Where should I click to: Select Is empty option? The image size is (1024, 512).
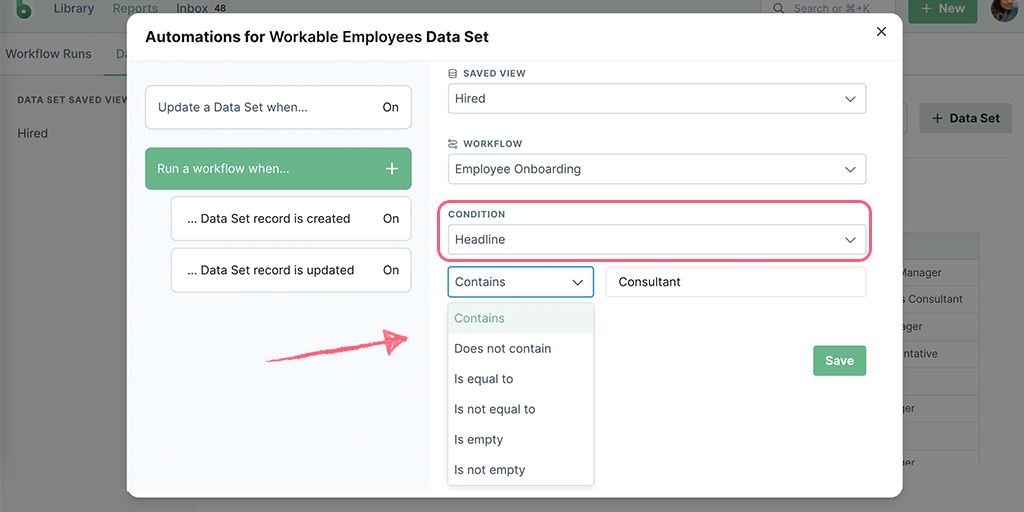520,440
